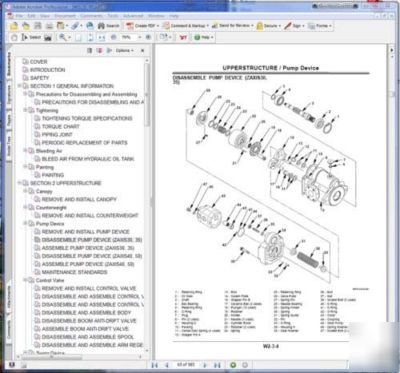Image resolution: width=400 pixels, height=373 pixels.
Task: Click the zoom out minus button
Action: (x=113, y=37)
